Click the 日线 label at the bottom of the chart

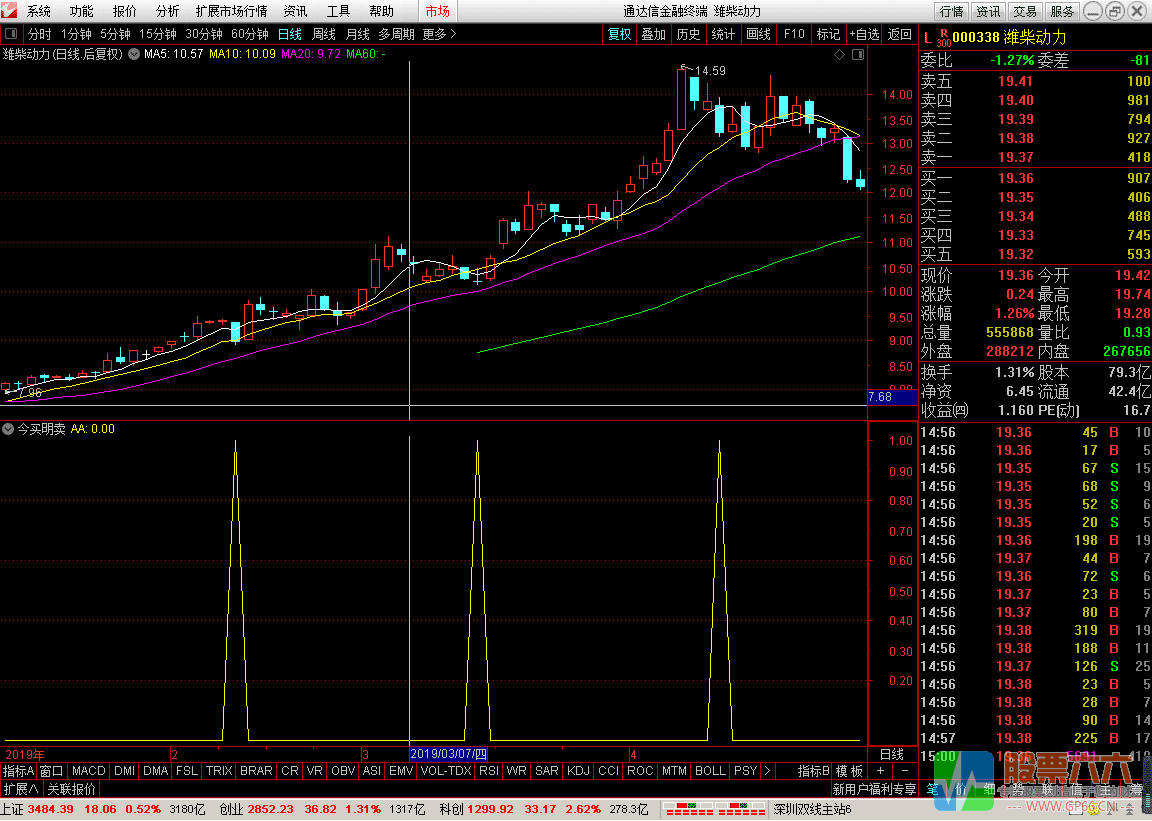point(892,754)
